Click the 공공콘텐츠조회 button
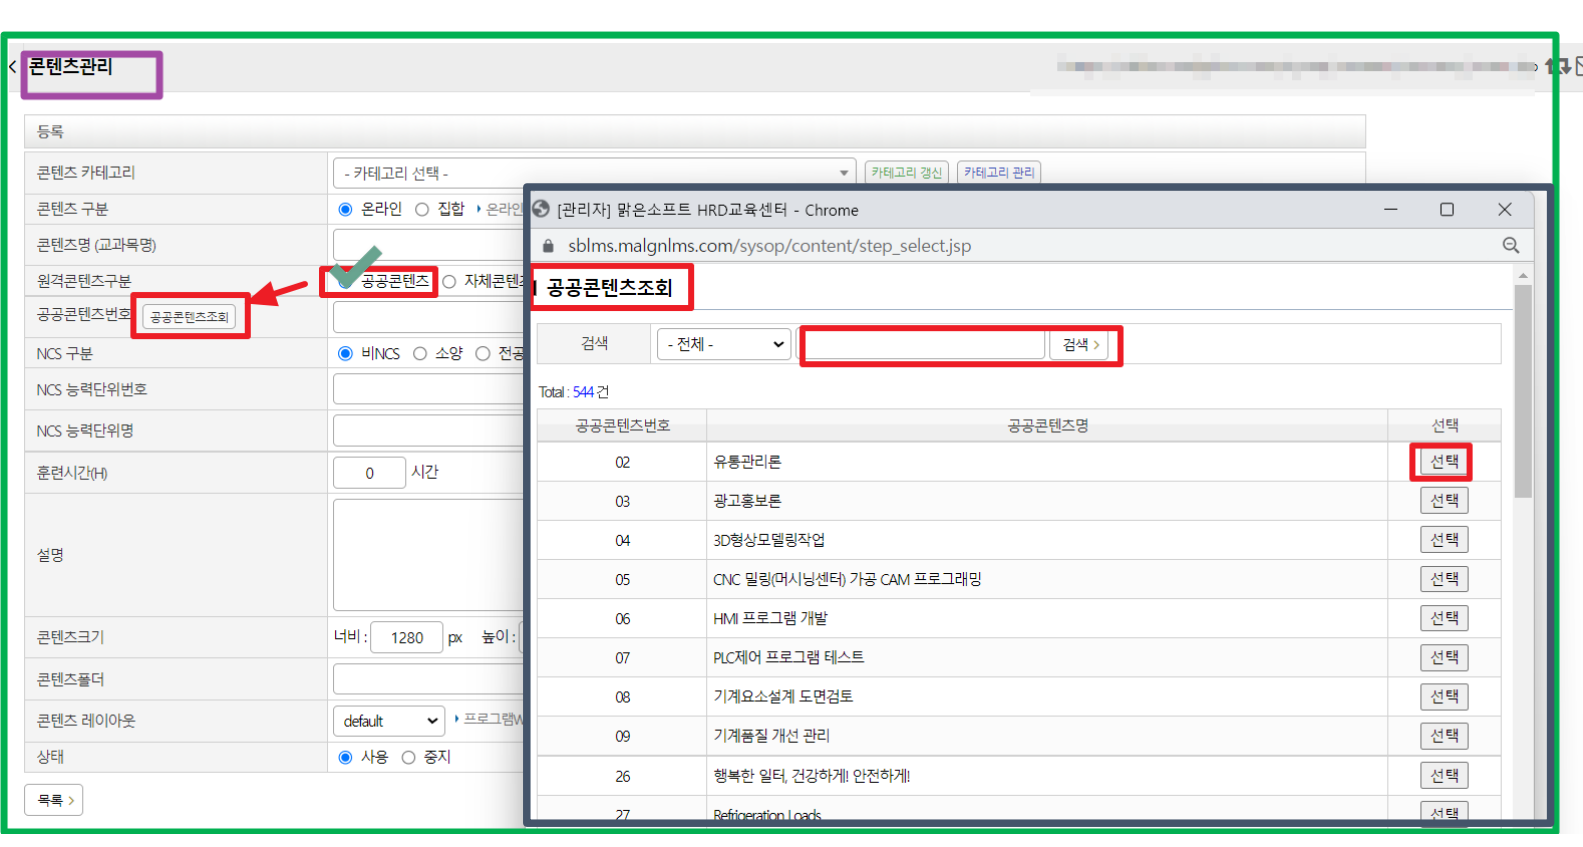The width and height of the screenshot is (1583, 847). [189, 317]
